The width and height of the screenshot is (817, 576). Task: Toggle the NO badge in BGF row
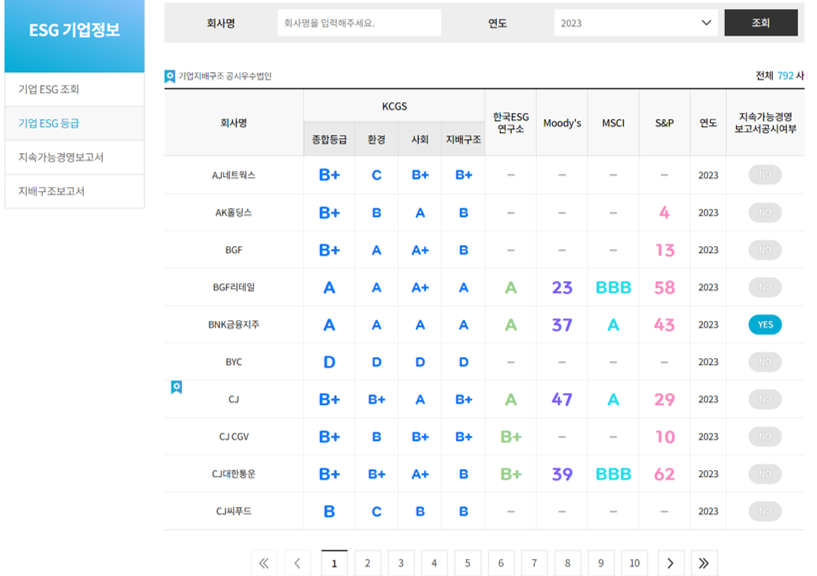point(765,250)
